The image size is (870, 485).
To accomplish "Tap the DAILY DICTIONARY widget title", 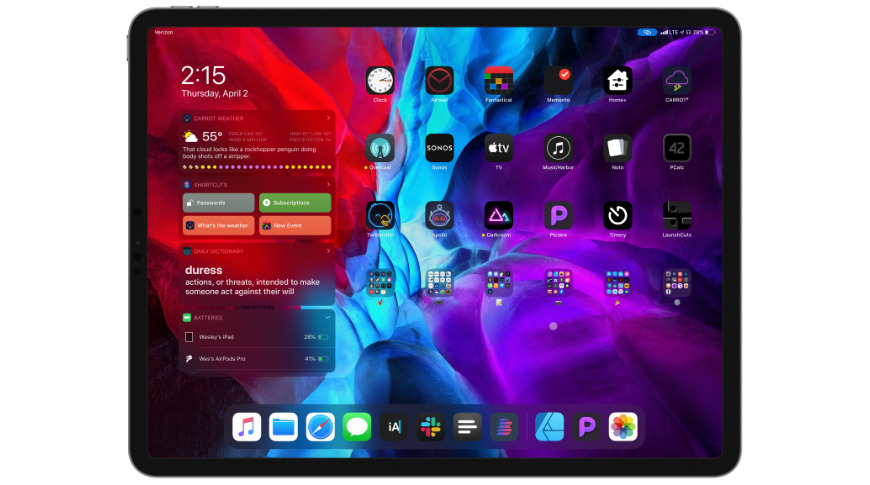I will pos(219,251).
